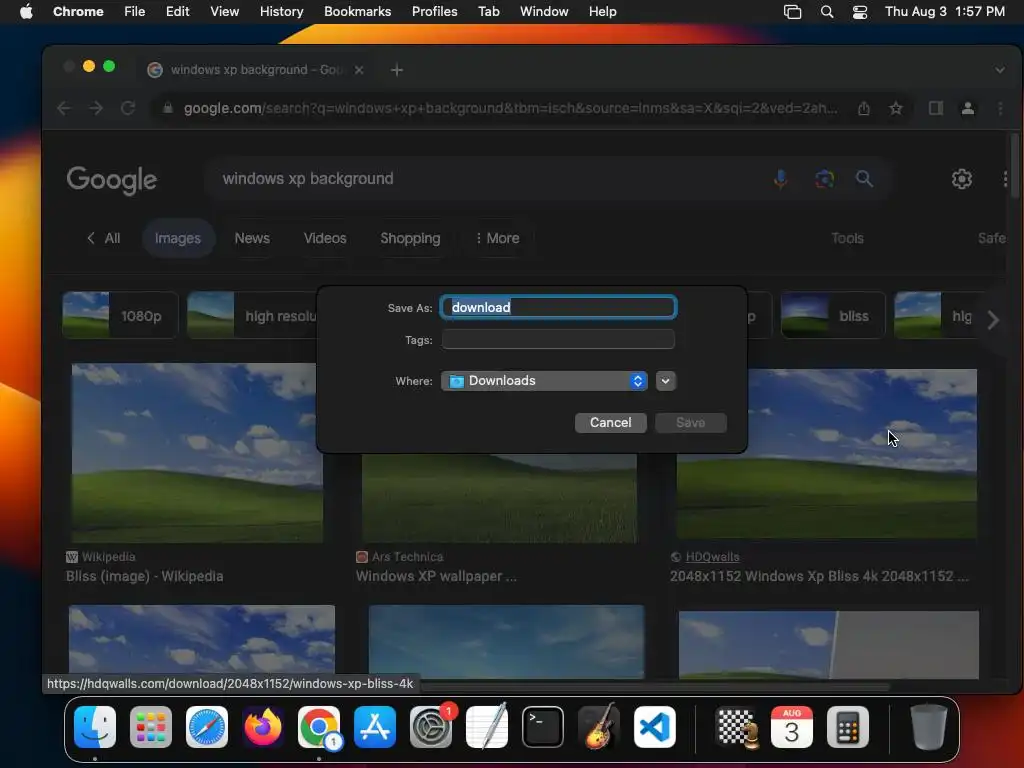
Task: Click the magnifier search icon
Action: coord(864,179)
